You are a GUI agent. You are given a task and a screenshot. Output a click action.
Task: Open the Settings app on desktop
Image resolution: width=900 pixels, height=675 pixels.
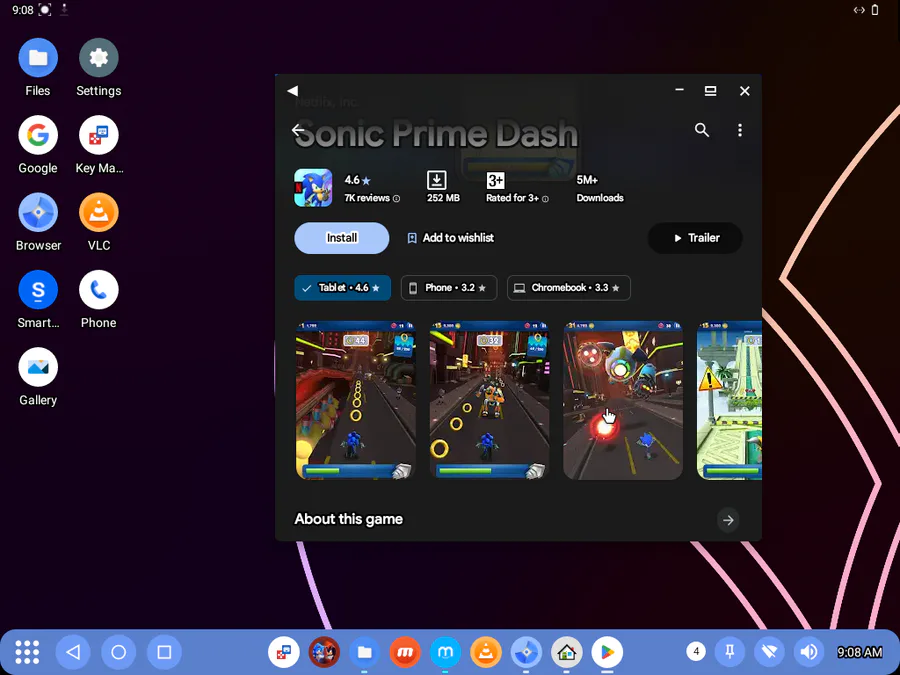[99, 58]
